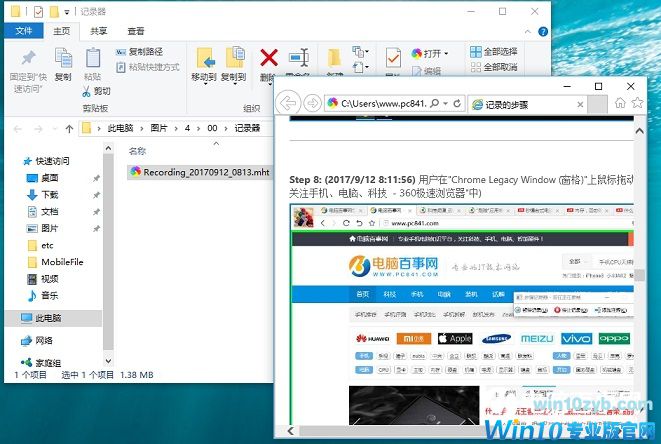Switch to the View (查看) tab
The width and height of the screenshot is (661, 444).
[x=136, y=31]
